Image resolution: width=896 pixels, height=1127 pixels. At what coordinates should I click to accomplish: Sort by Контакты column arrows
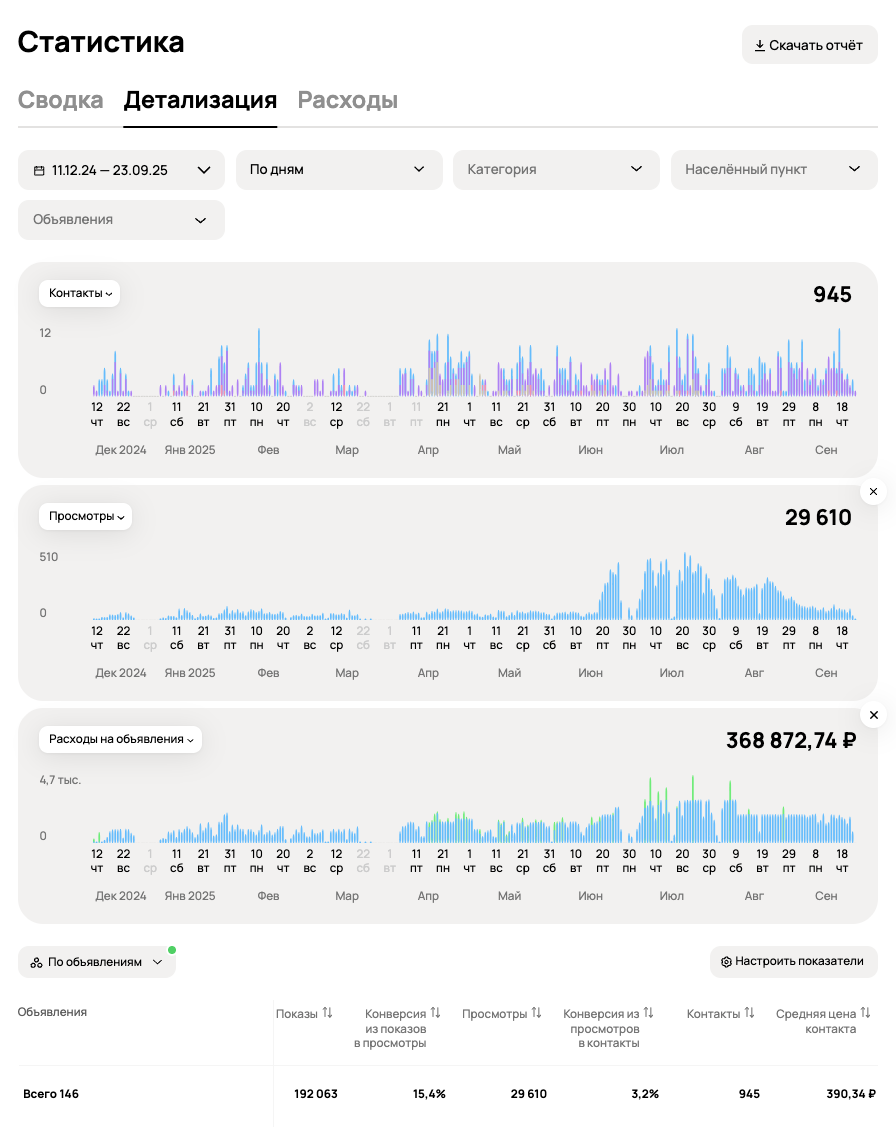point(749,1014)
